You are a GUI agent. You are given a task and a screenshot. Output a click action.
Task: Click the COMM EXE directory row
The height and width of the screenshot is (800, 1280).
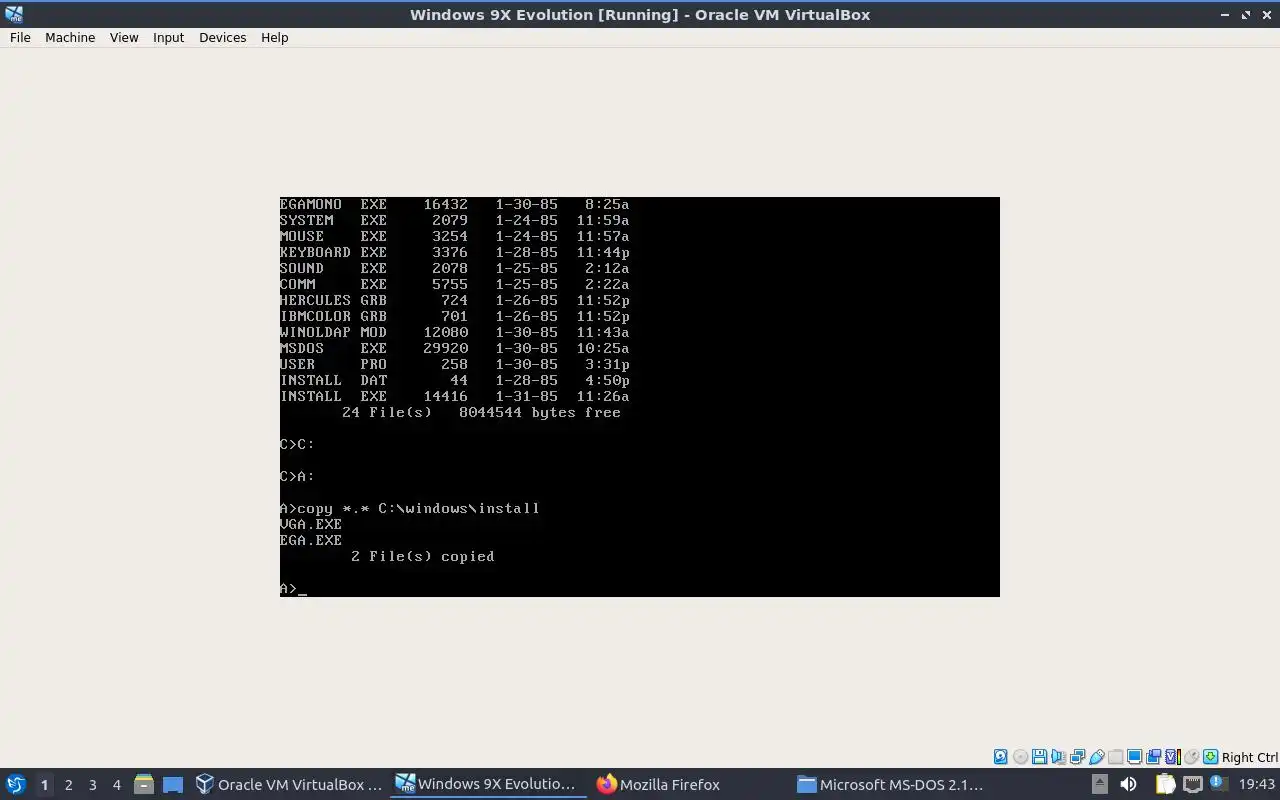[x=454, y=284]
